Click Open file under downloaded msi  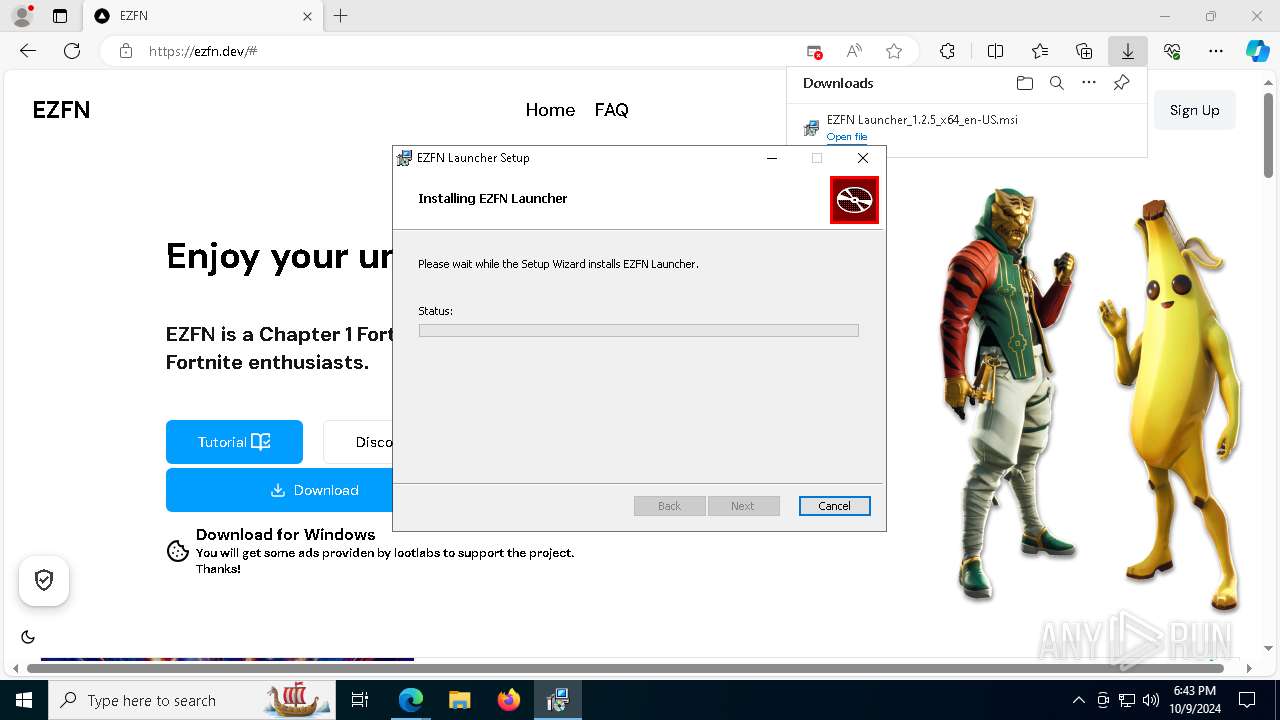pyautogui.click(x=847, y=137)
